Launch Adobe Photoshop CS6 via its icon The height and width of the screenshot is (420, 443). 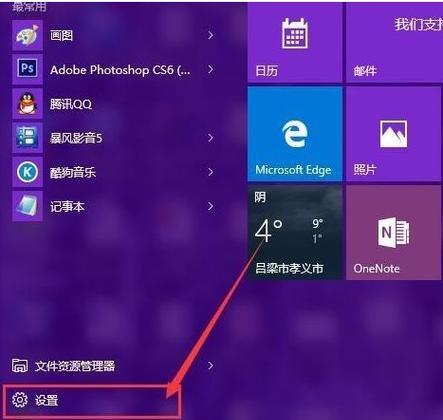click(x=27, y=69)
